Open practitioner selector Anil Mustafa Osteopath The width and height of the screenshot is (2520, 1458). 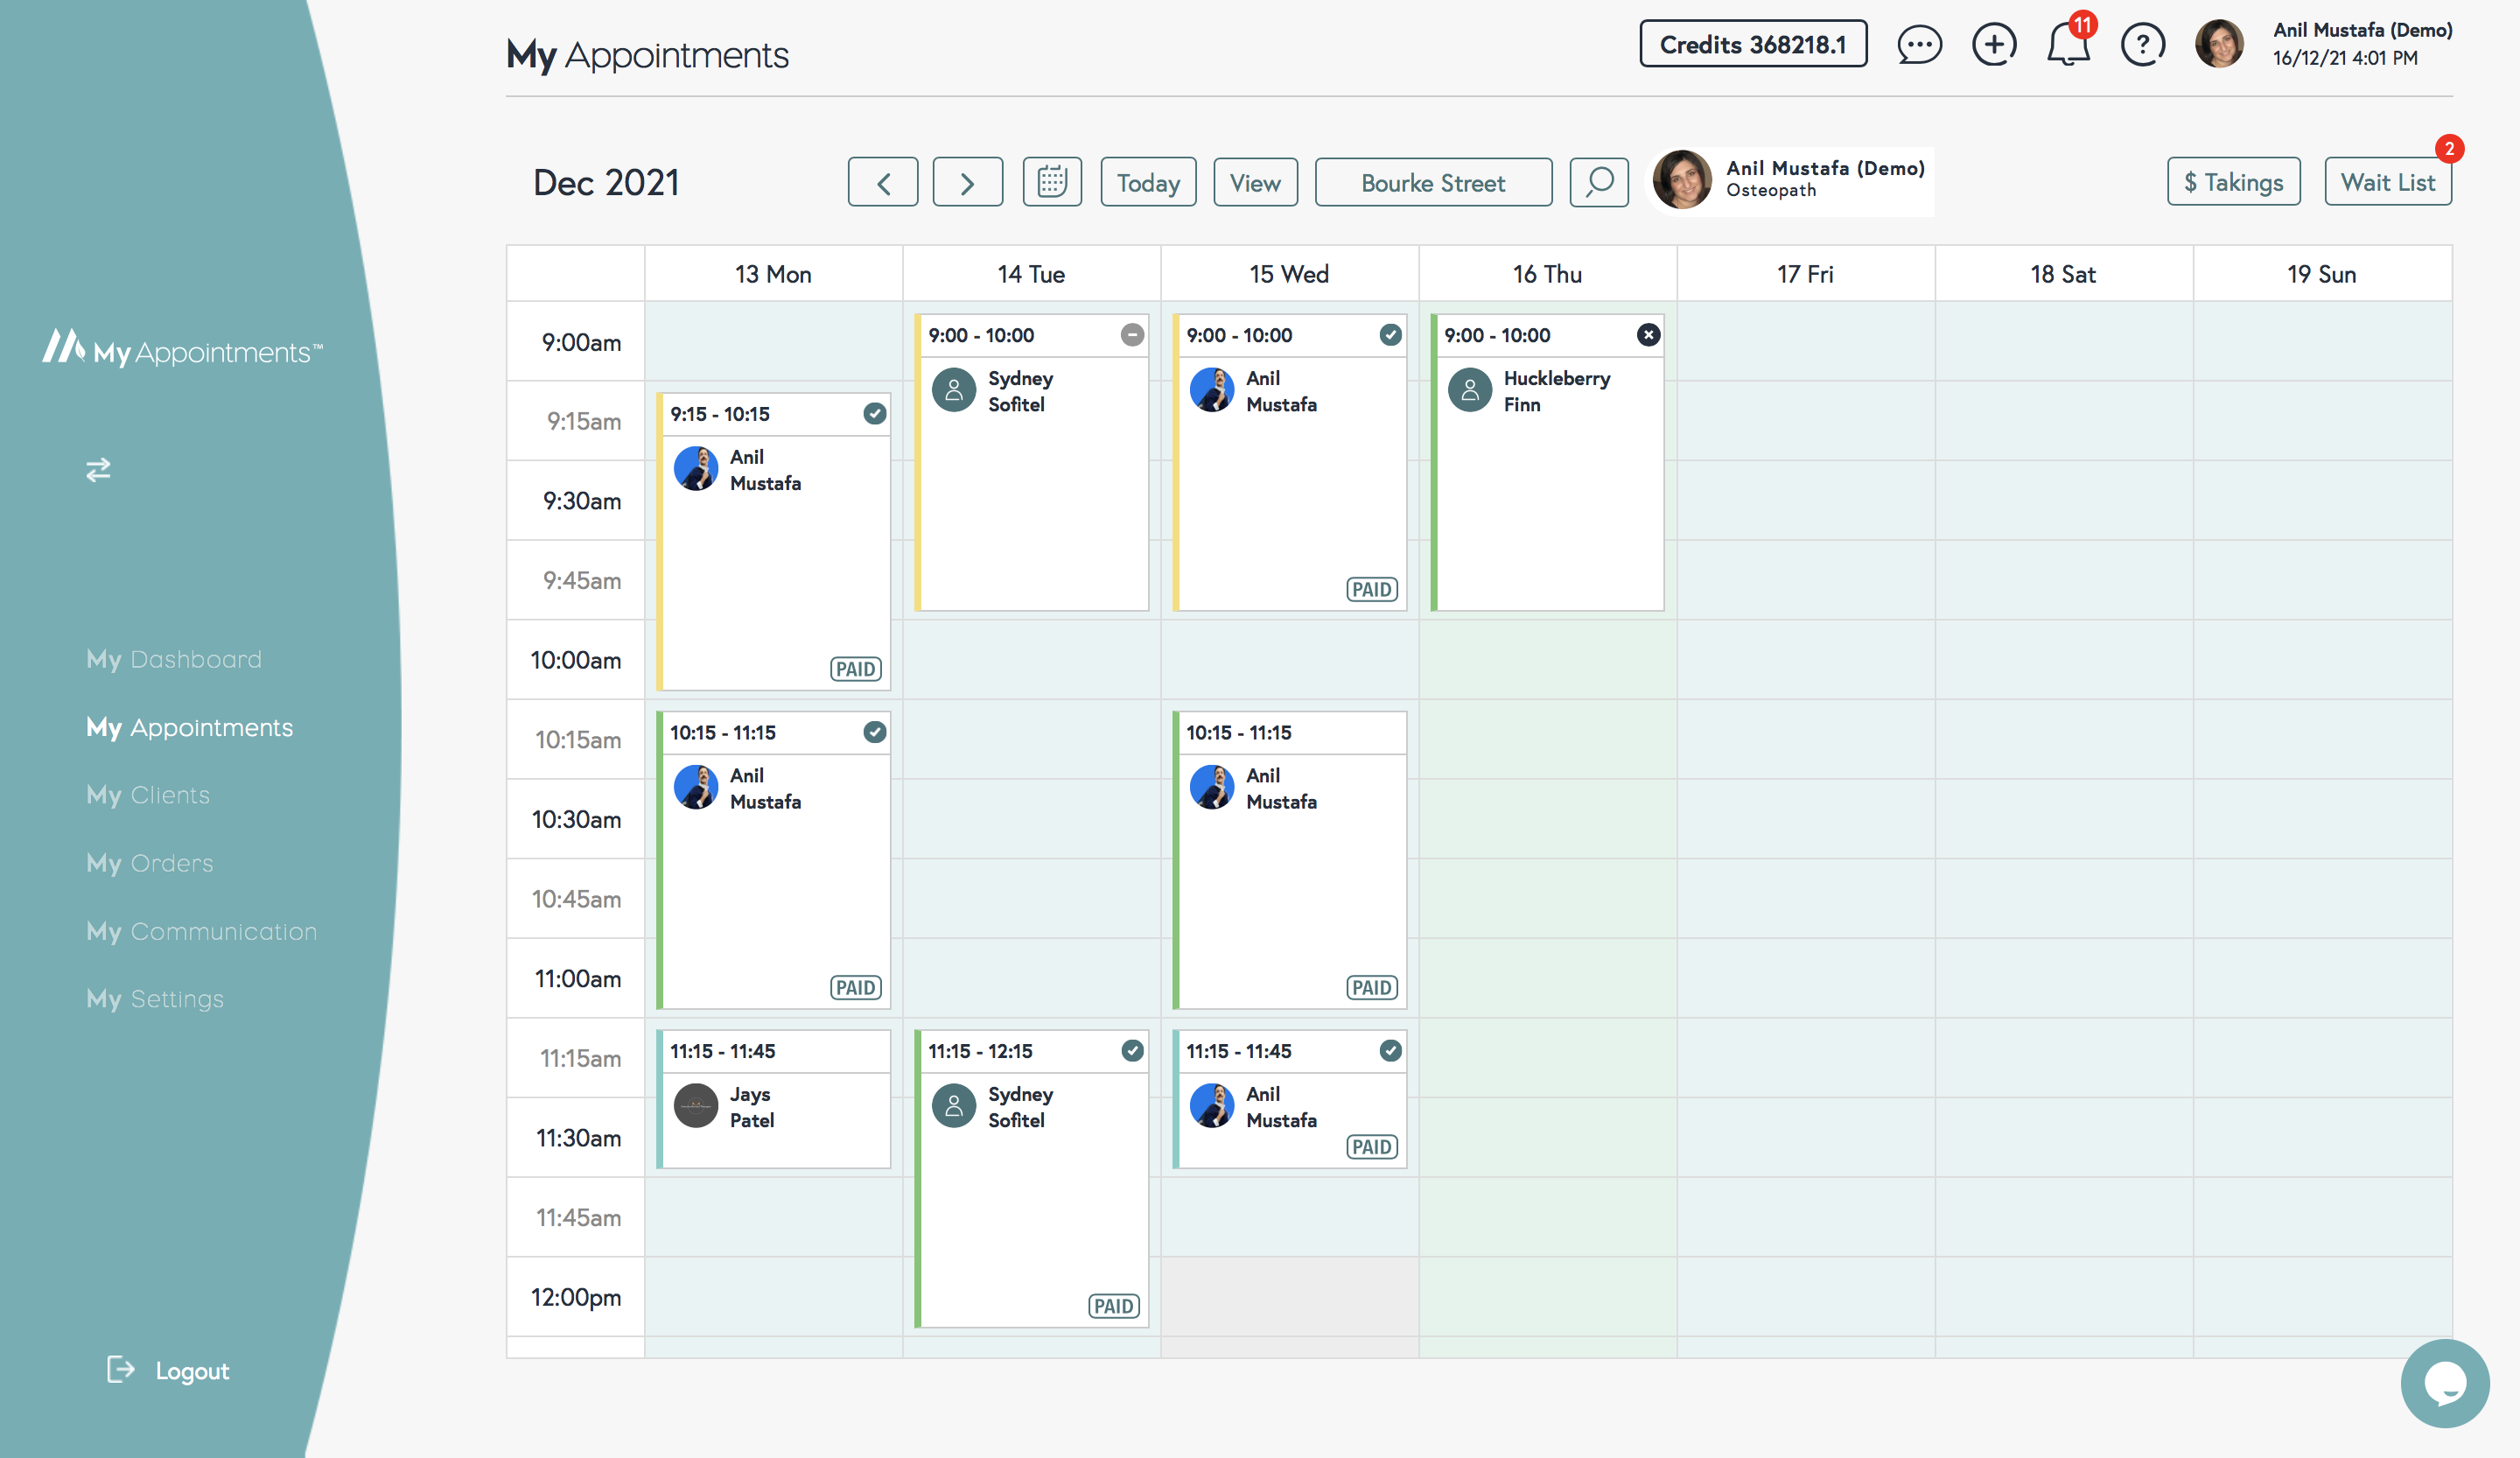tap(1790, 180)
